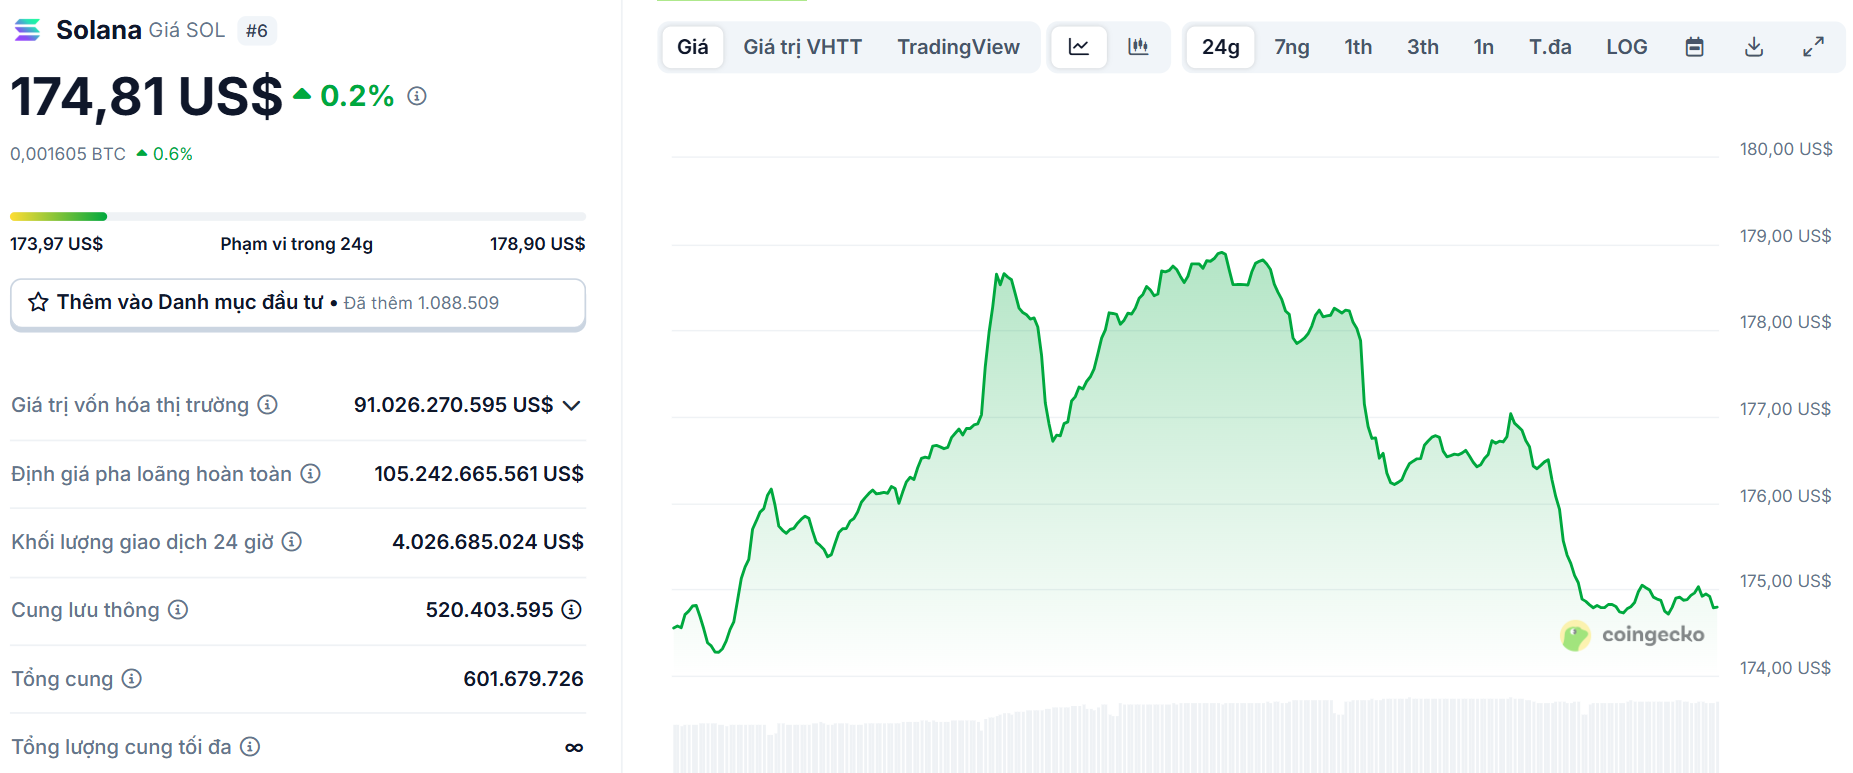The image size is (1853, 773).
Task: Select the Giá trị VHTT tab
Action: pos(803,47)
